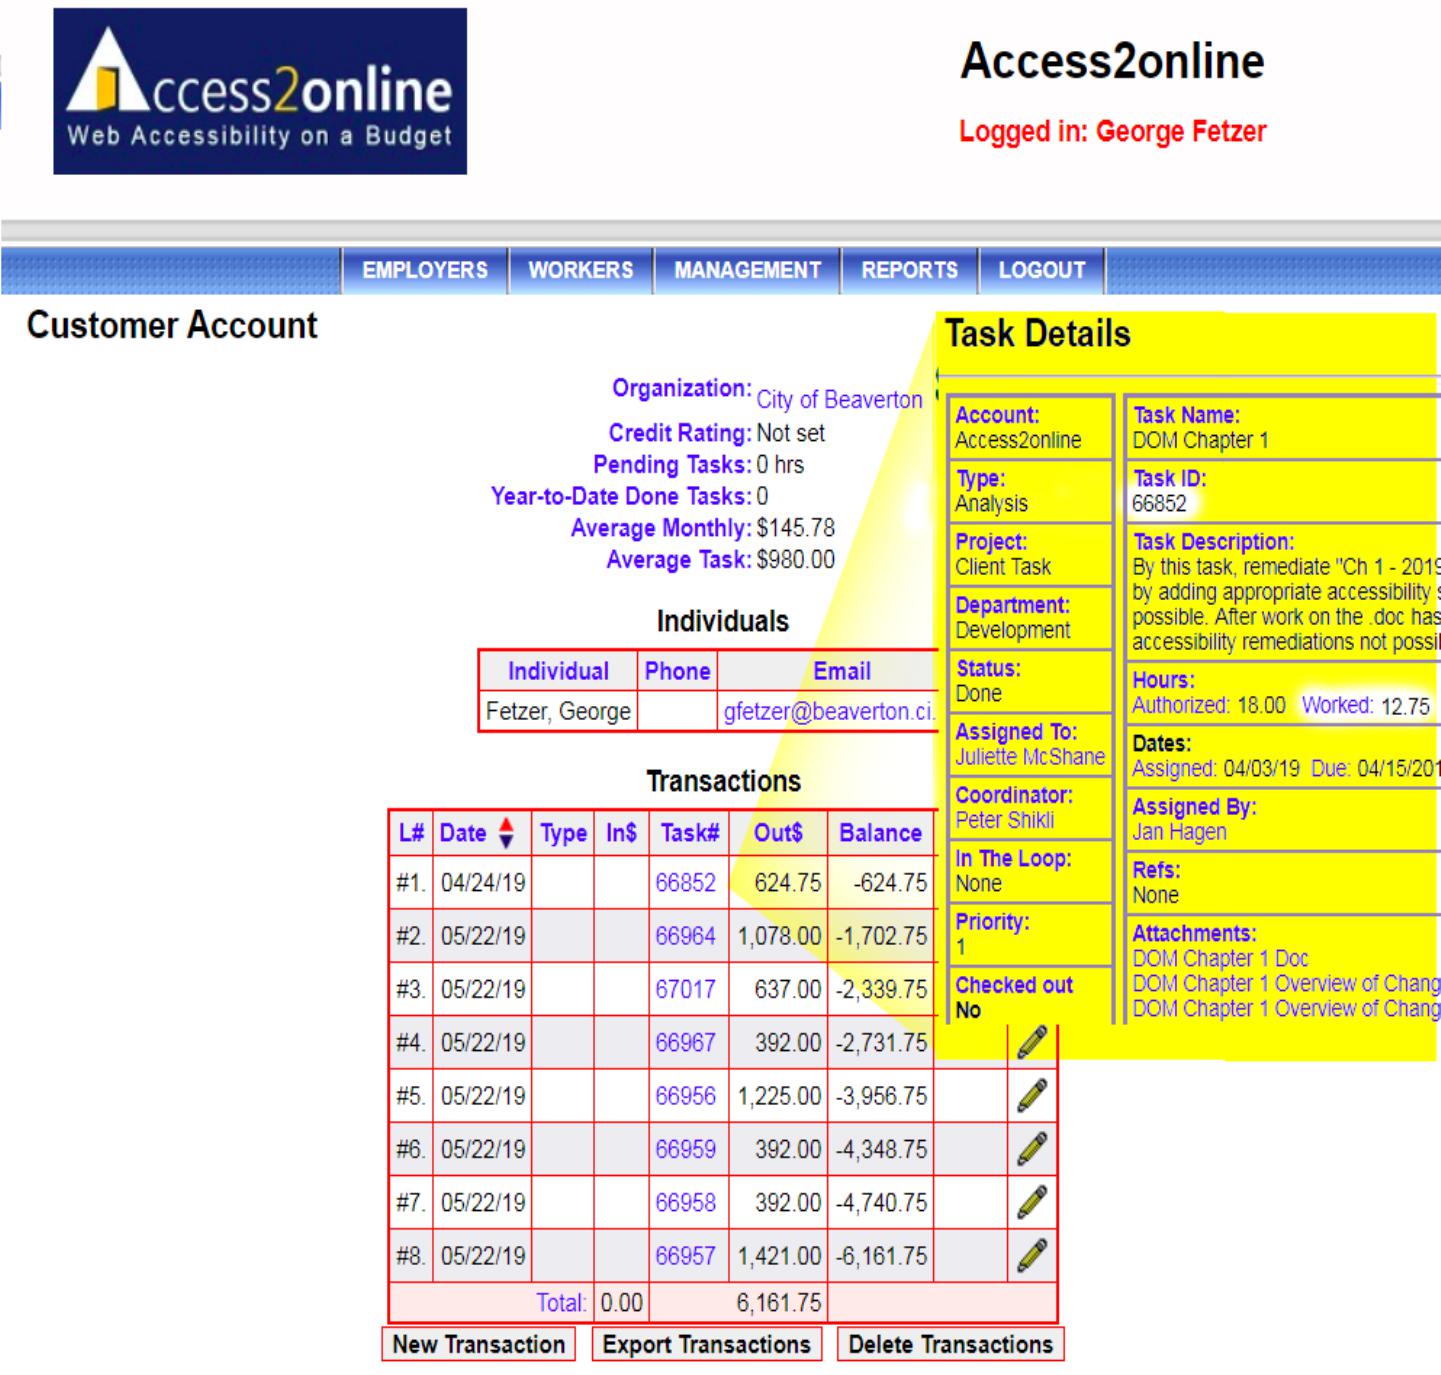Sort by the L# column header
The height and width of the screenshot is (1375, 1441).
tap(411, 833)
